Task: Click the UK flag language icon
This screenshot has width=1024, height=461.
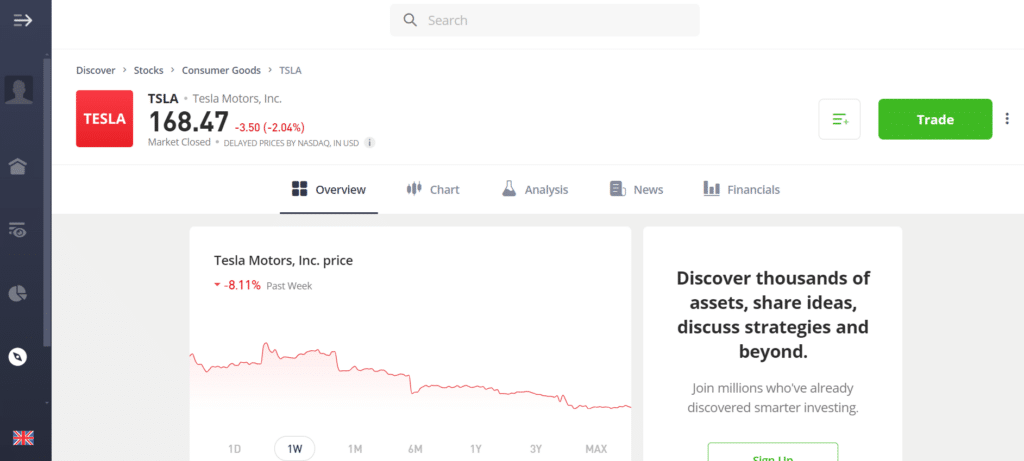Action: click(22, 437)
